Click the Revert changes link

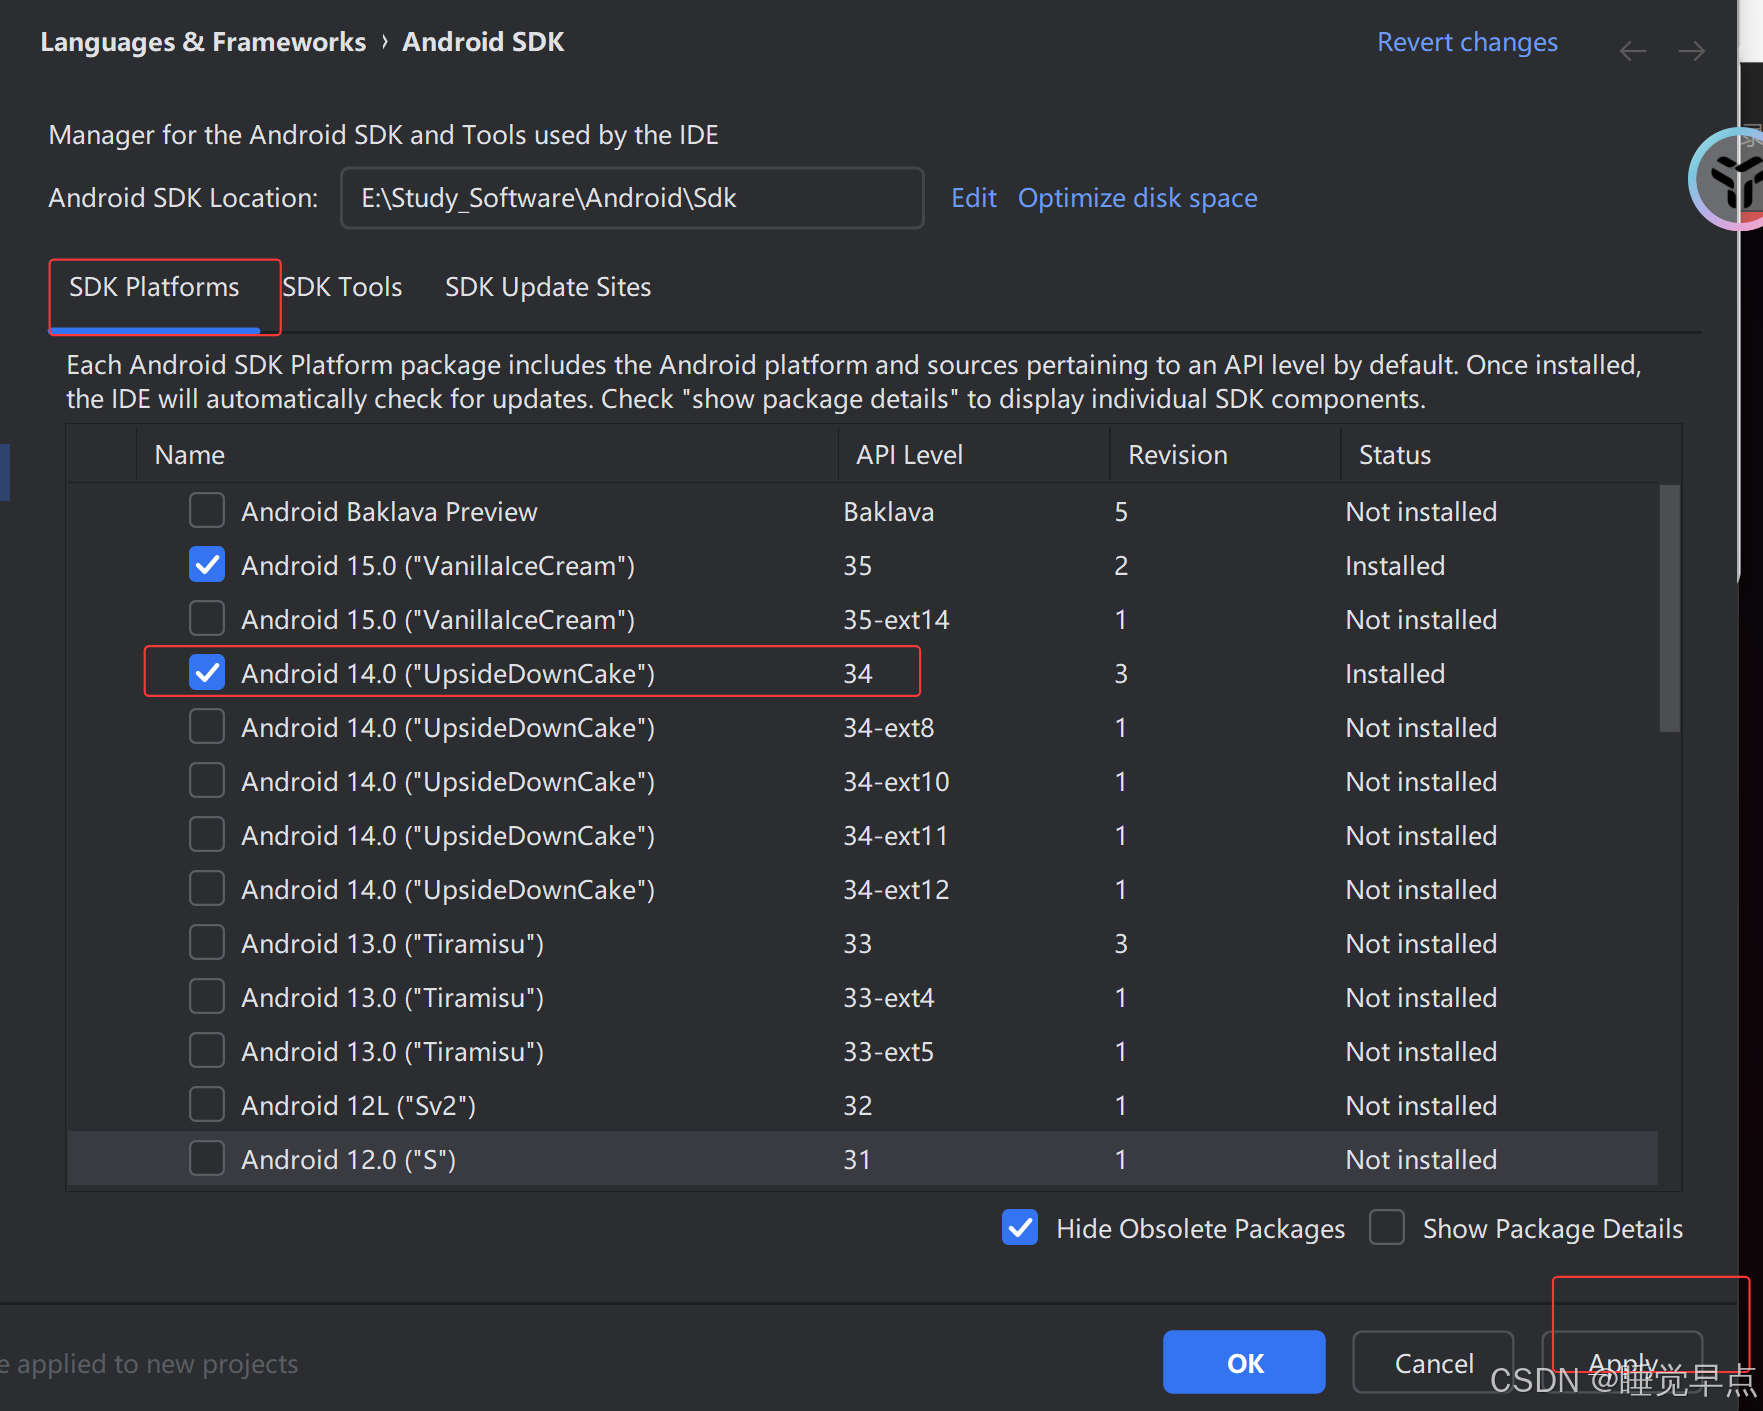click(x=1466, y=41)
